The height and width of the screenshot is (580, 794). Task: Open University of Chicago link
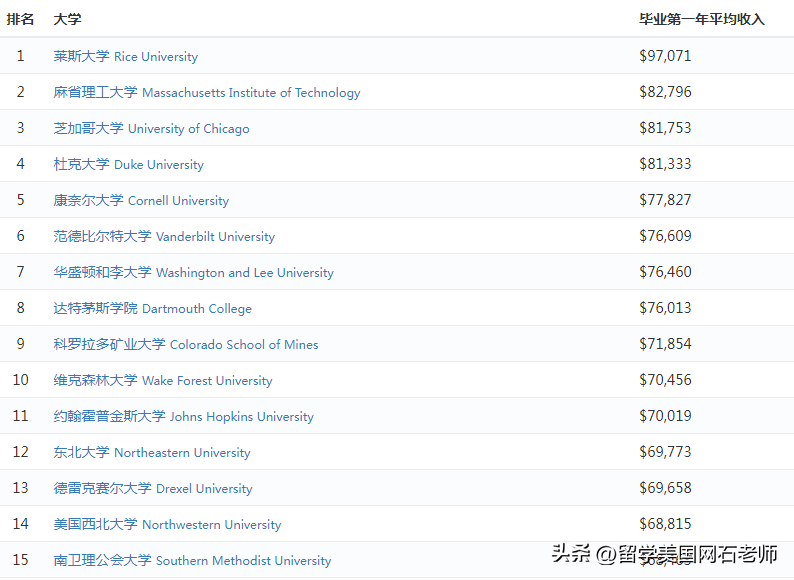point(151,129)
